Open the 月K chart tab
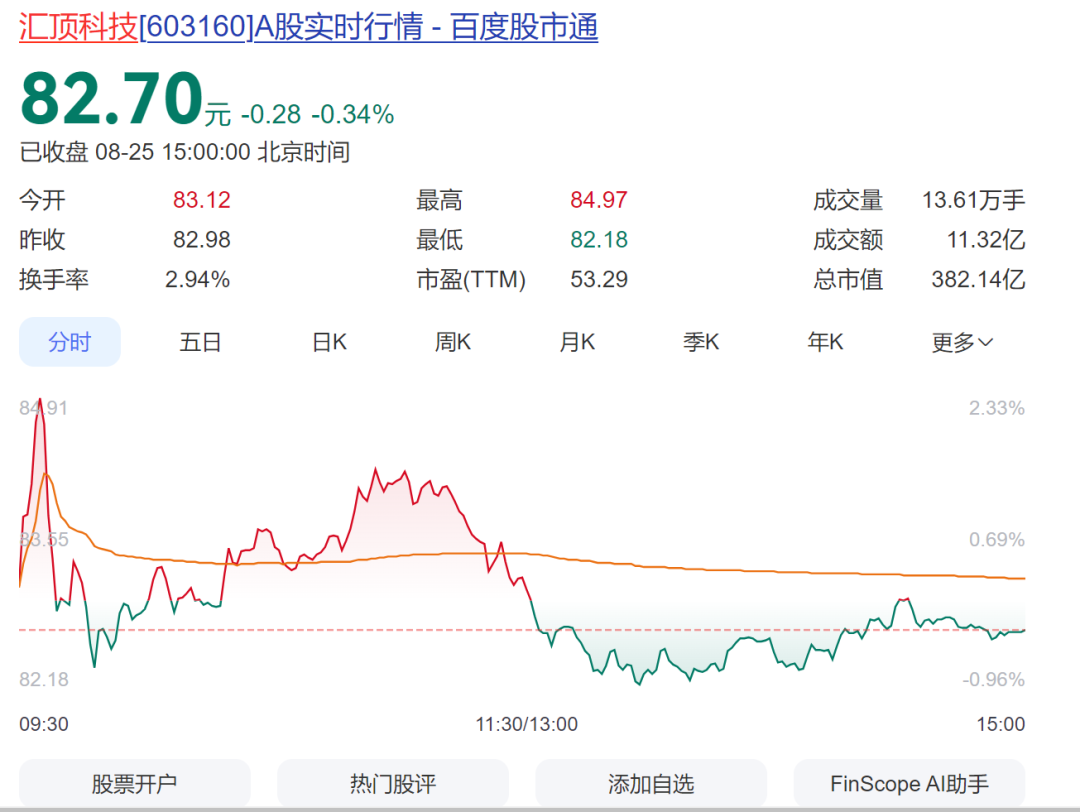Viewport: 1080px width, 812px height. [577, 342]
